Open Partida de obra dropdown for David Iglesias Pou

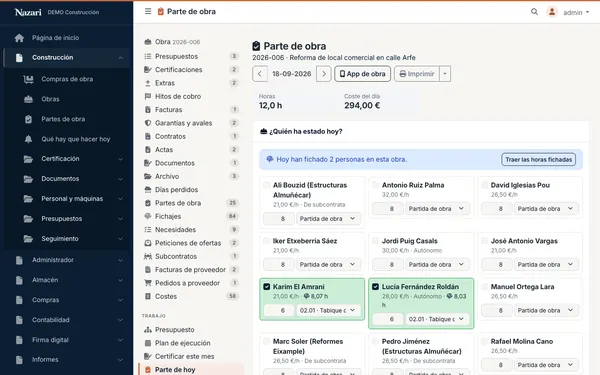[x=546, y=209]
